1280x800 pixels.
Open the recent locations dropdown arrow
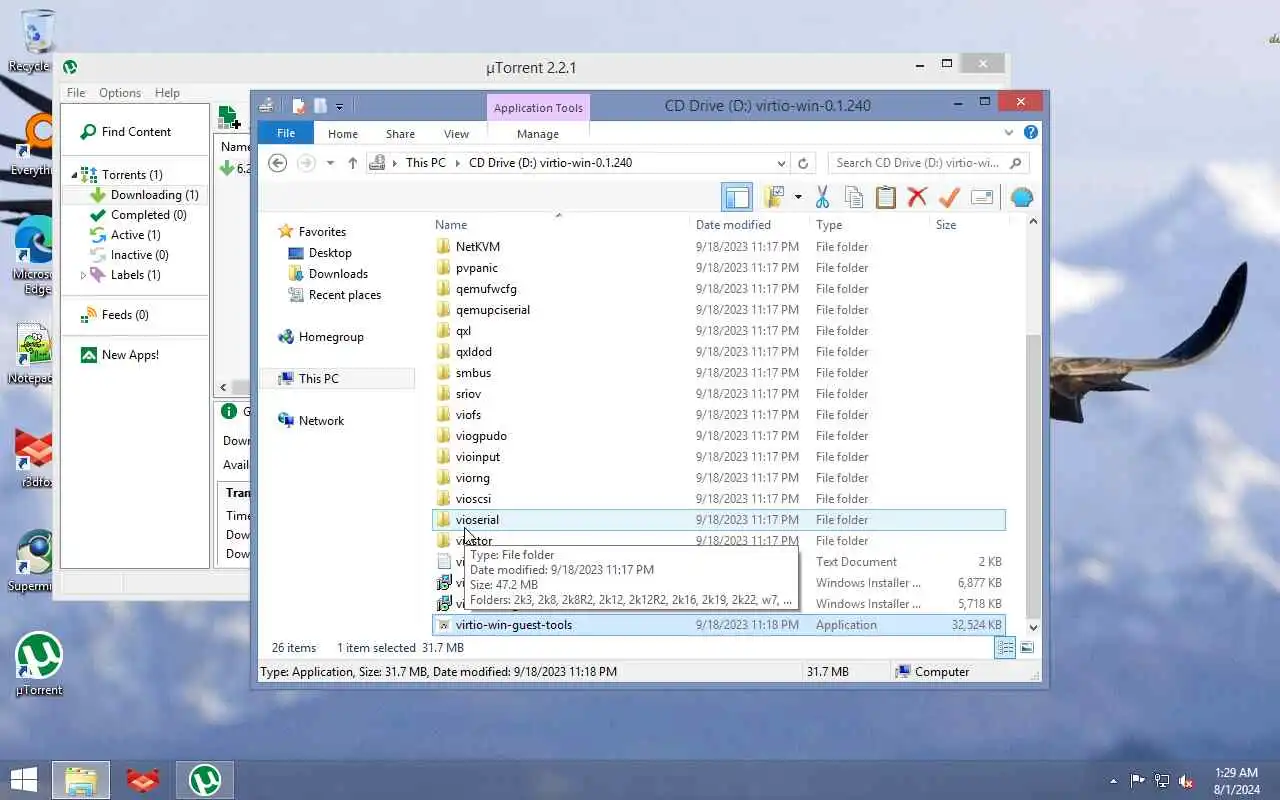click(x=330, y=163)
